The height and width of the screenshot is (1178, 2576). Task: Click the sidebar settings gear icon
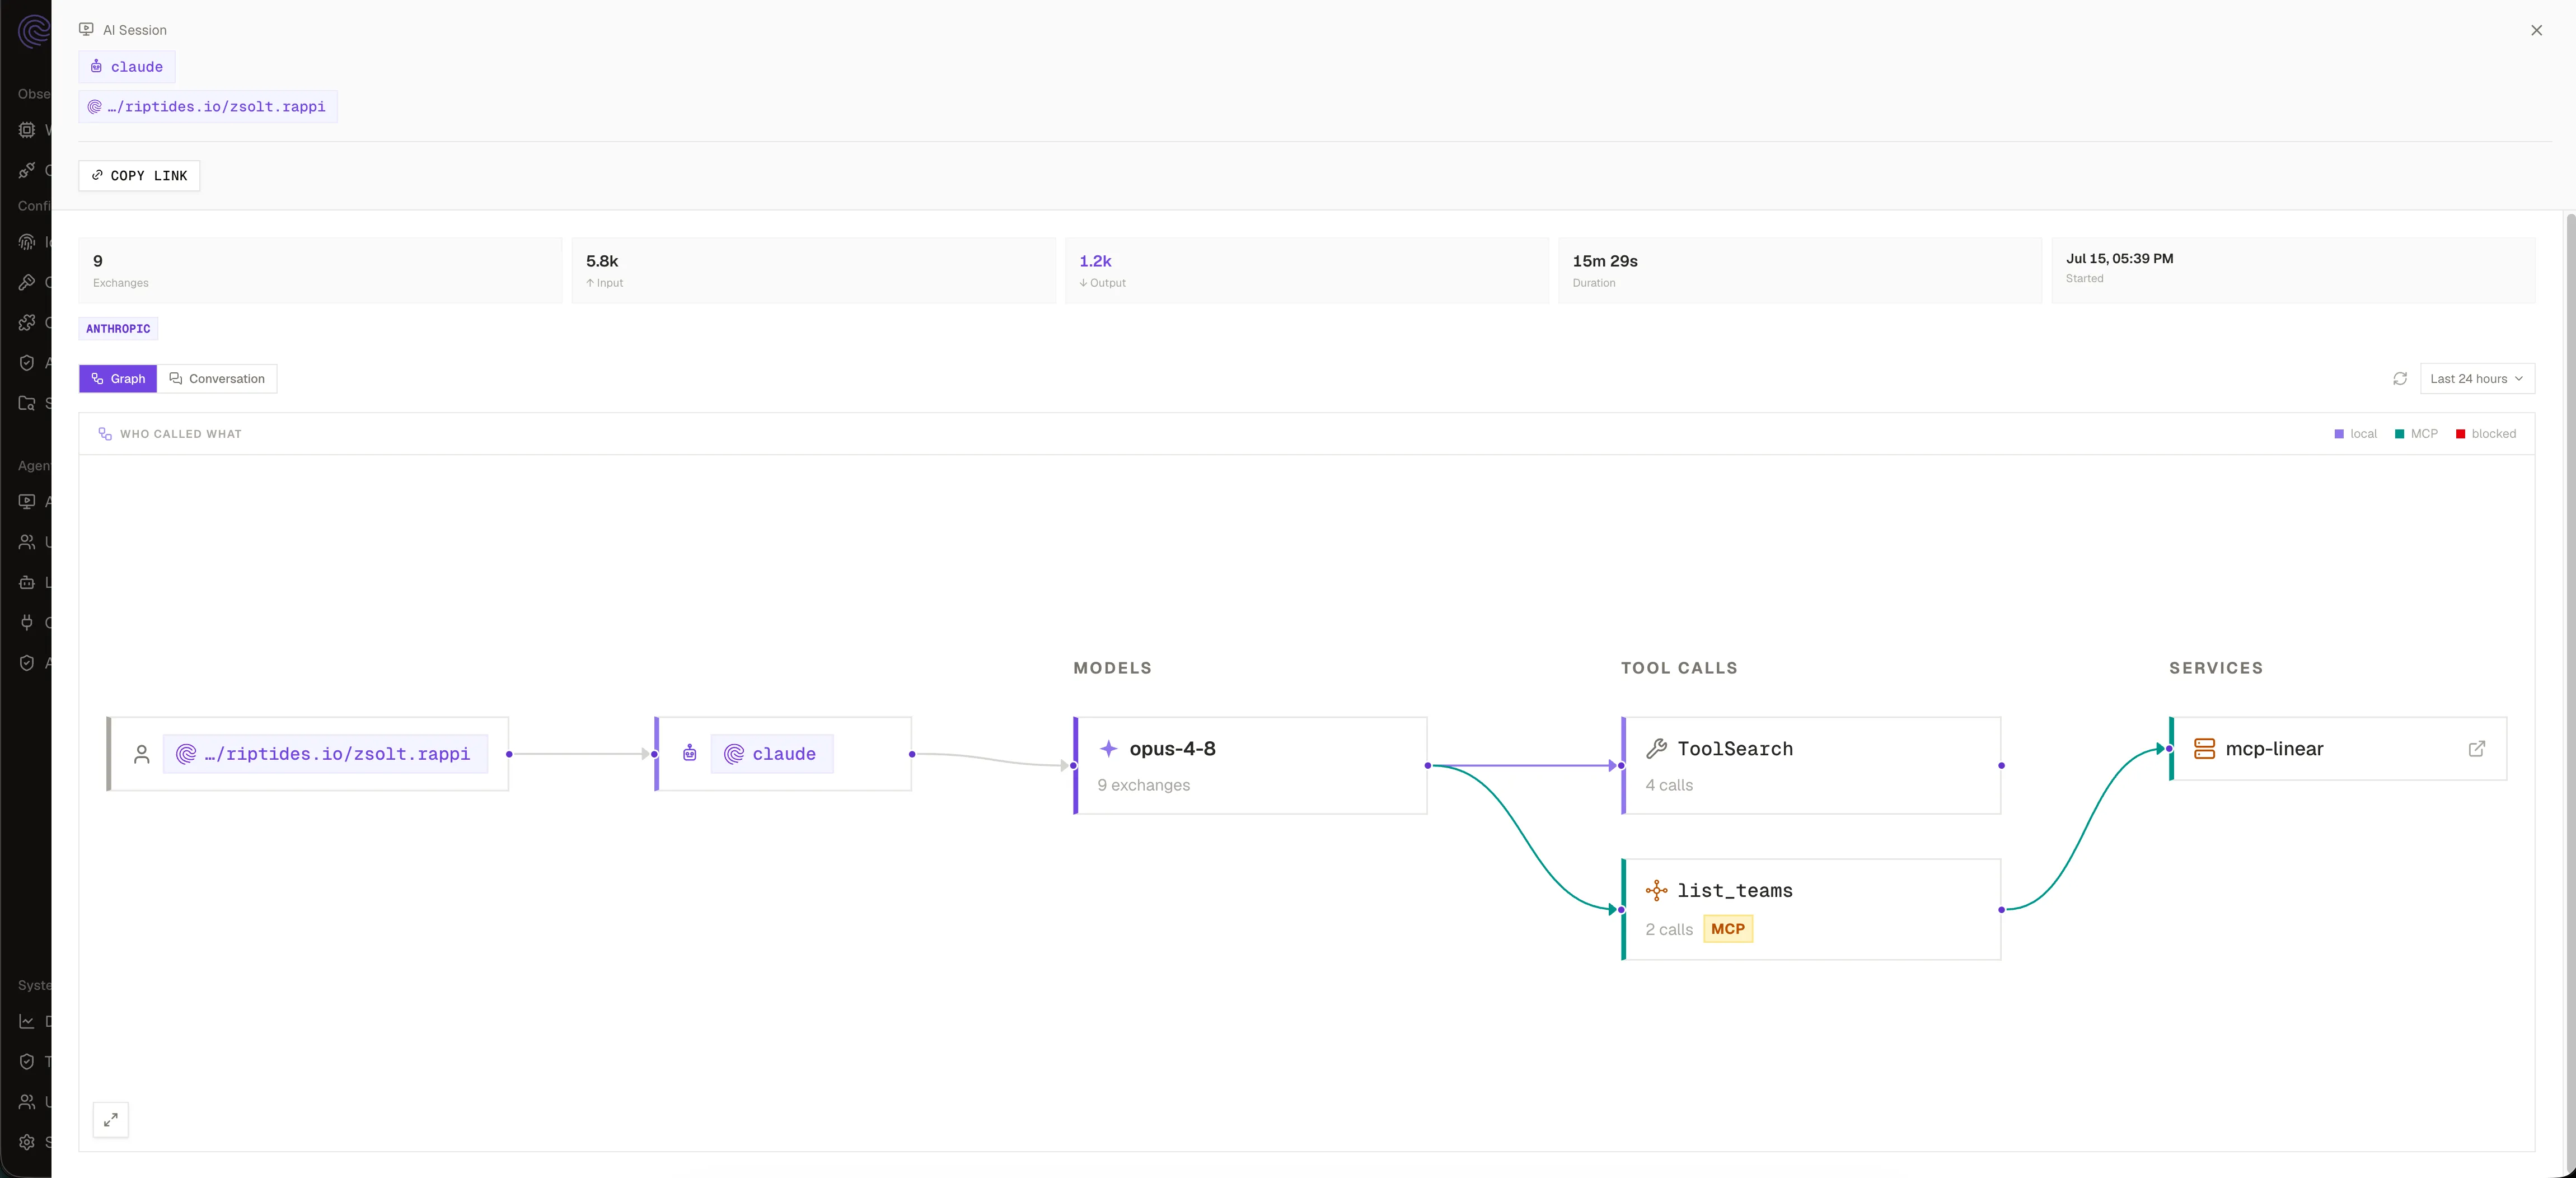pos(27,1142)
